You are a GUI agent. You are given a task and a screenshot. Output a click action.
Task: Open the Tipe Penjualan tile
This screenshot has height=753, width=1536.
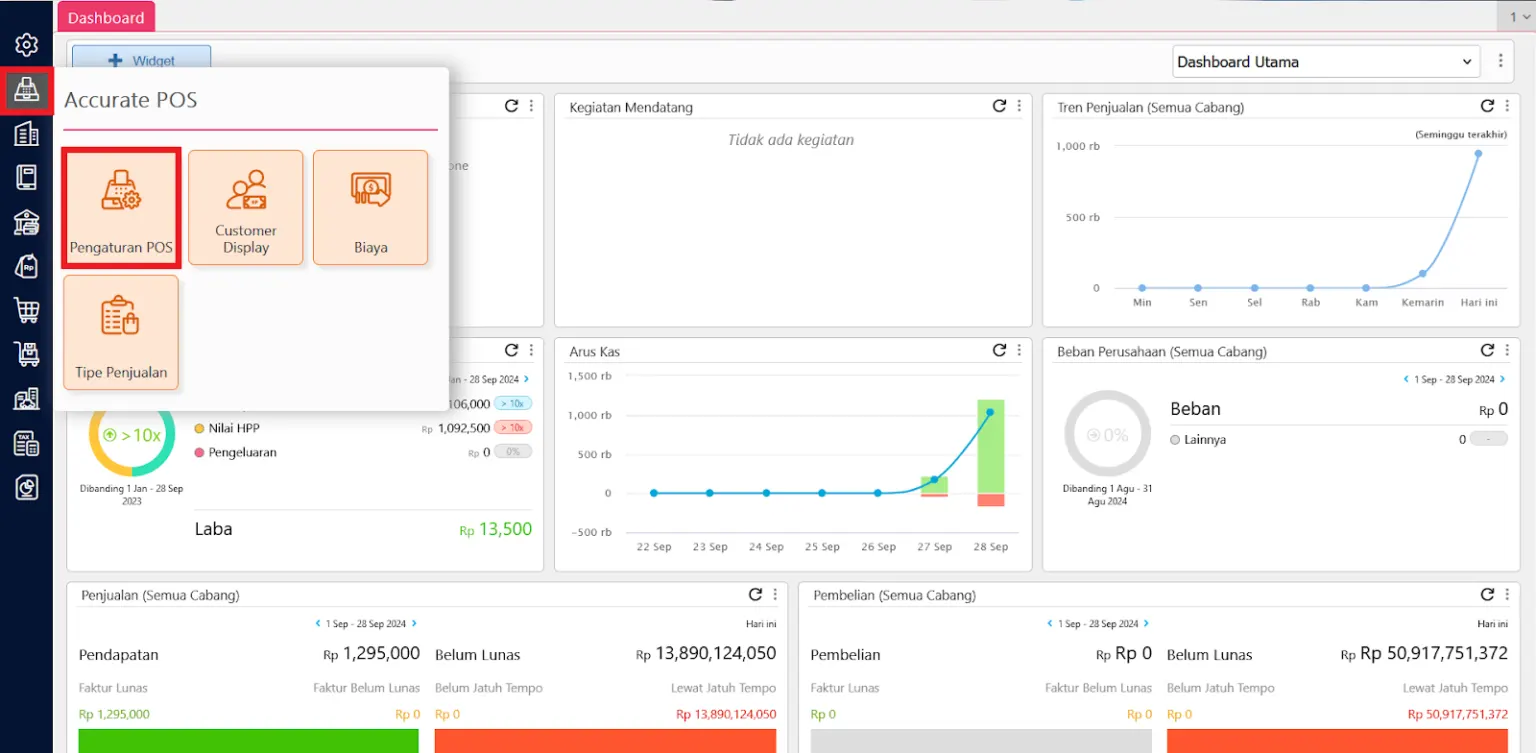121,332
